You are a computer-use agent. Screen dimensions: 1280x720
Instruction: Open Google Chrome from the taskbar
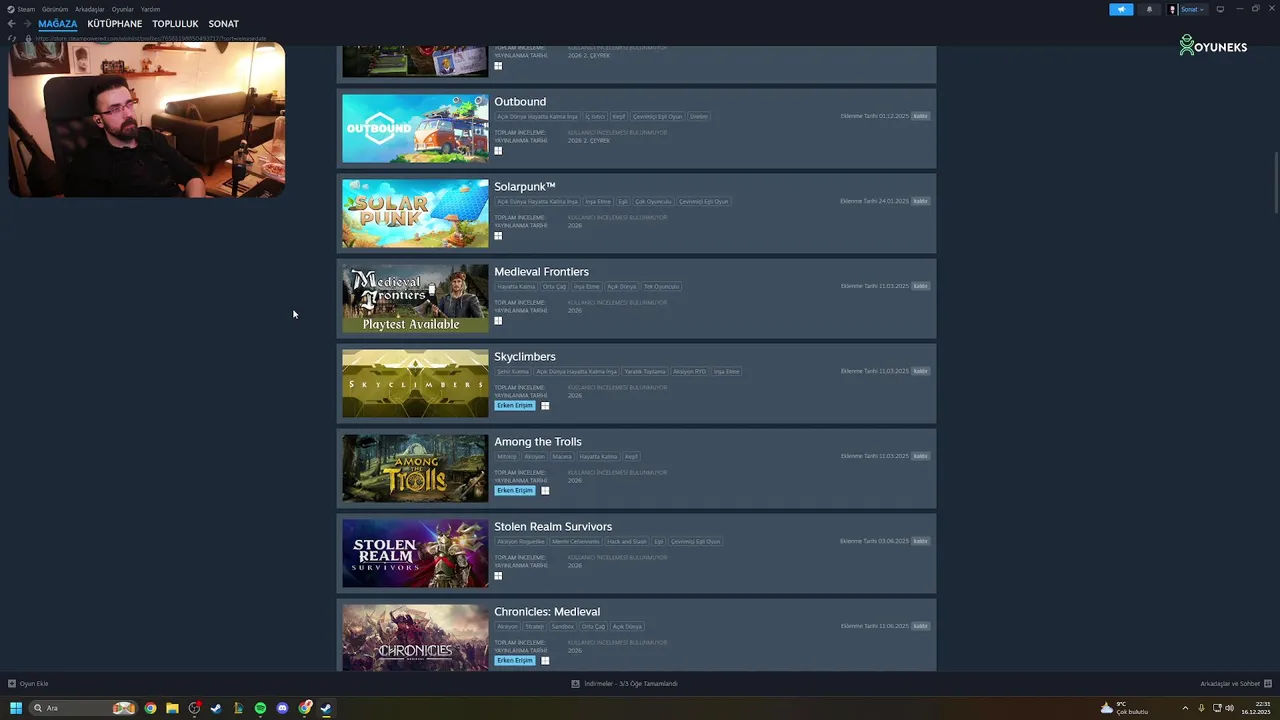(x=150, y=708)
